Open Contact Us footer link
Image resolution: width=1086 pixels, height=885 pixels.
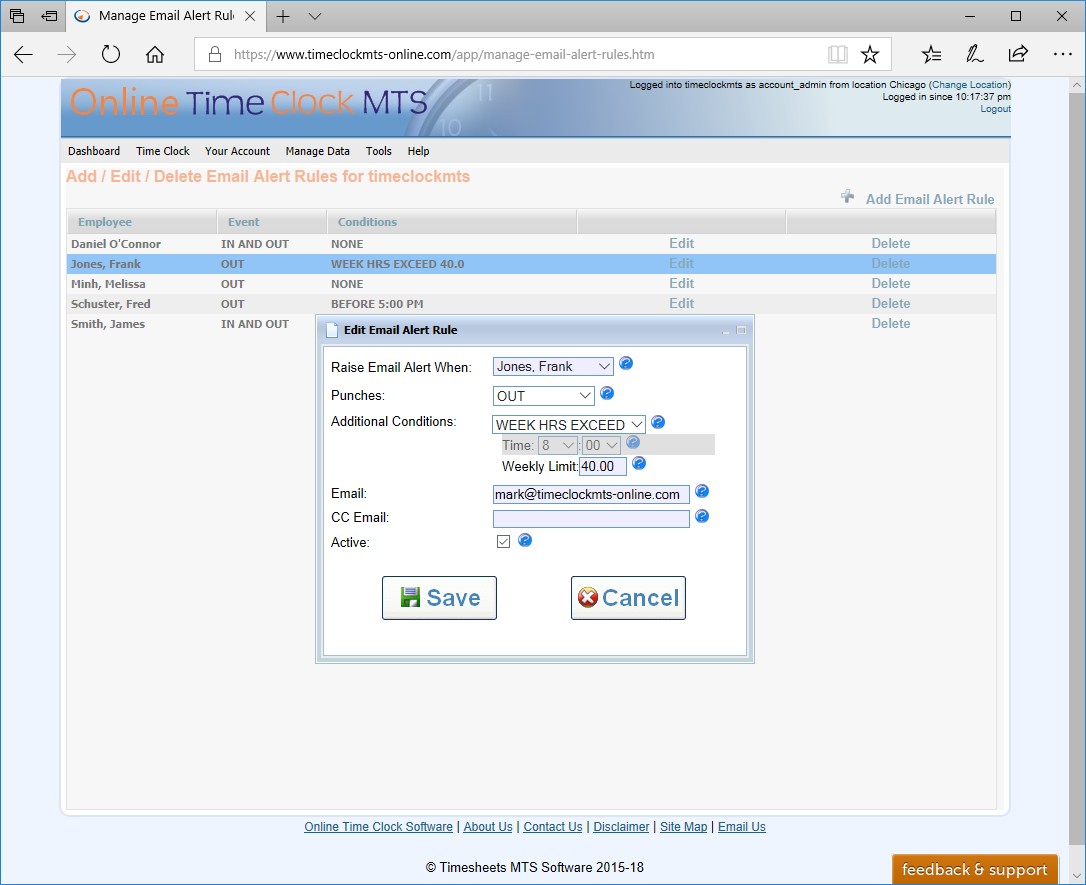(x=553, y=827)
